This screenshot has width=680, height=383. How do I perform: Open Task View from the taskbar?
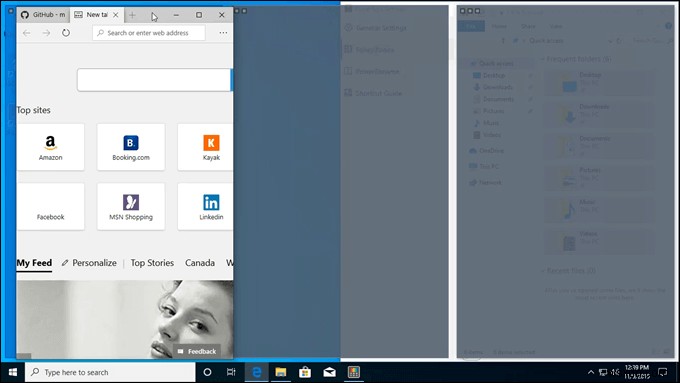point(231,372)
